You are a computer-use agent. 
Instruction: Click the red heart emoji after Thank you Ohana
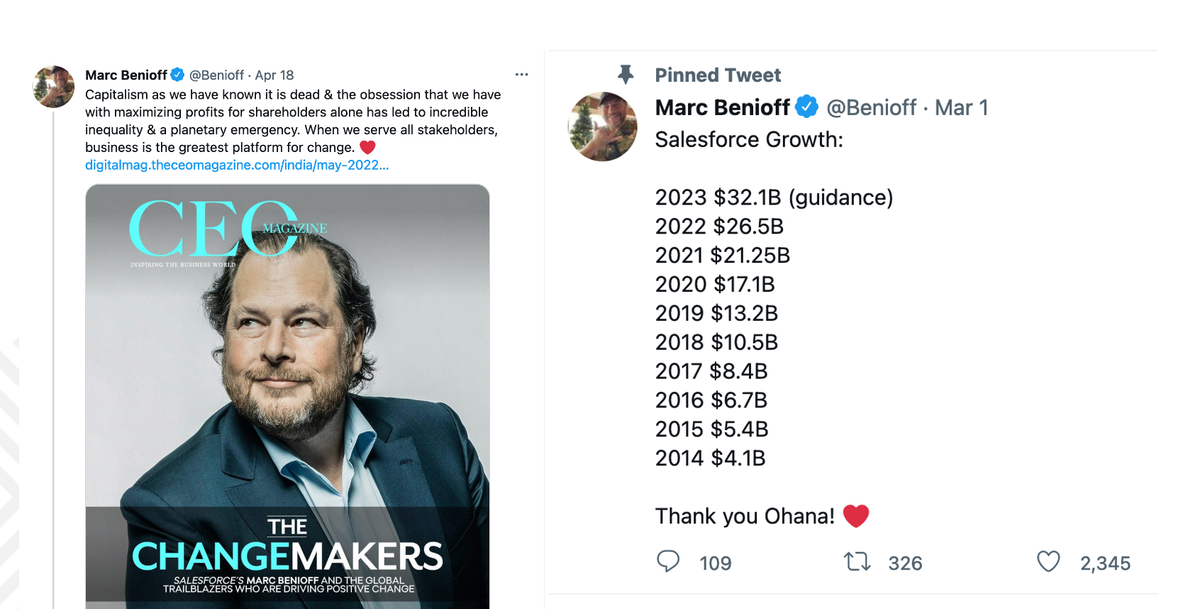tap(856, 516)
